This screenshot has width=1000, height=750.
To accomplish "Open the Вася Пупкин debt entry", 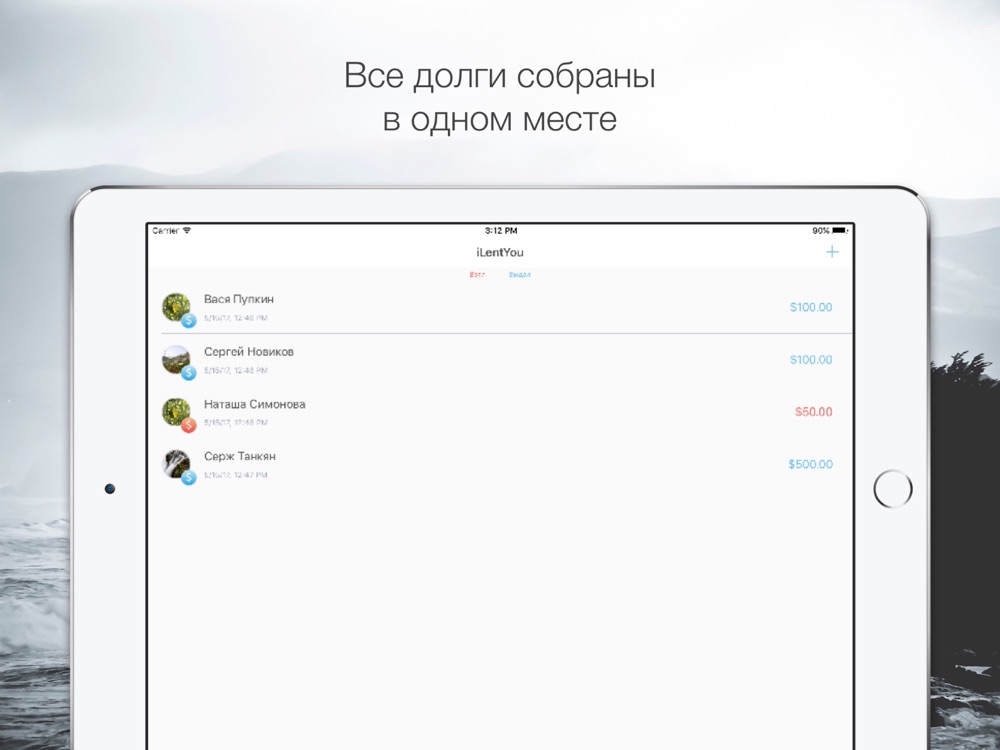I will 501,307.
